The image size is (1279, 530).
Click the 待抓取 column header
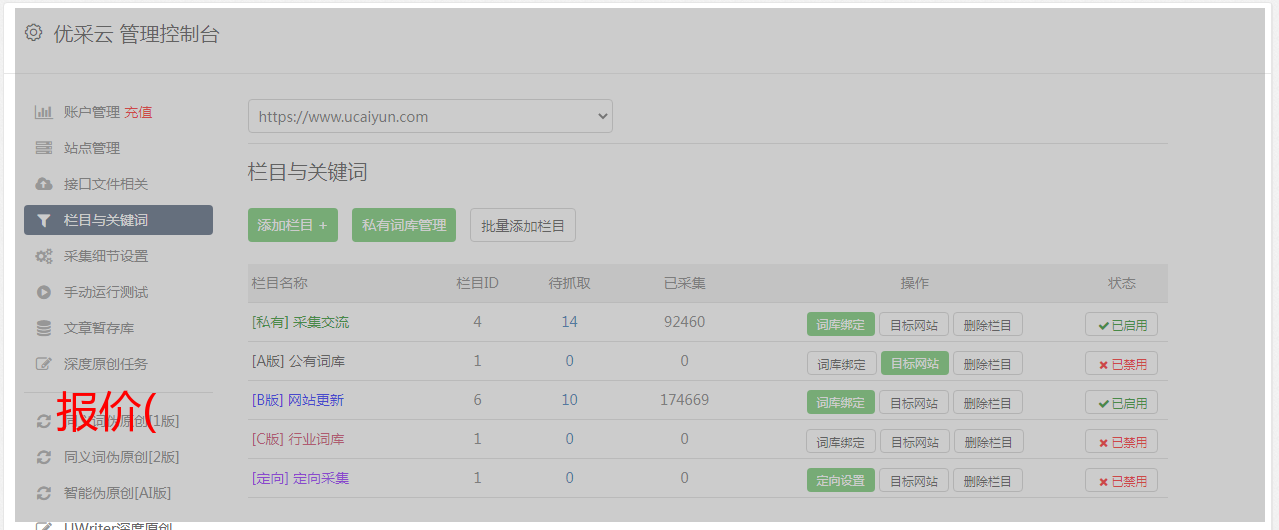(x=570, y=283)
